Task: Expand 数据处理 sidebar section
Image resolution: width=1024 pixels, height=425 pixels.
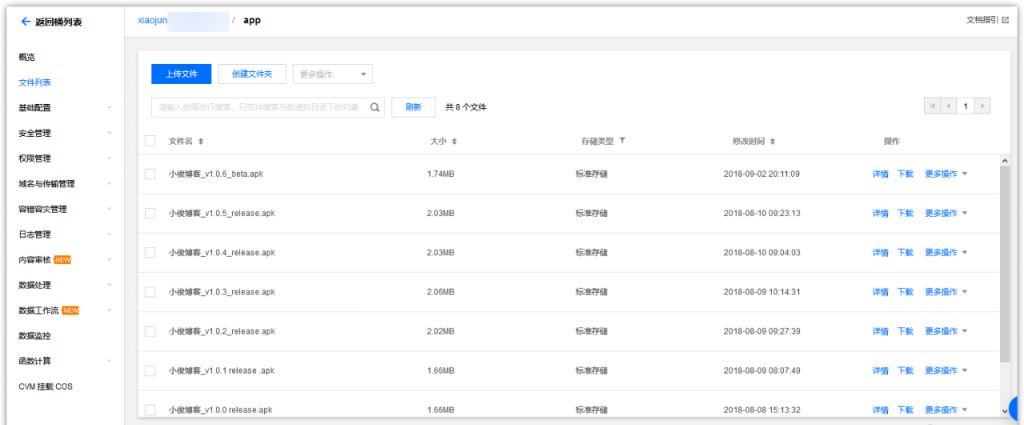Action: (109, 285)
